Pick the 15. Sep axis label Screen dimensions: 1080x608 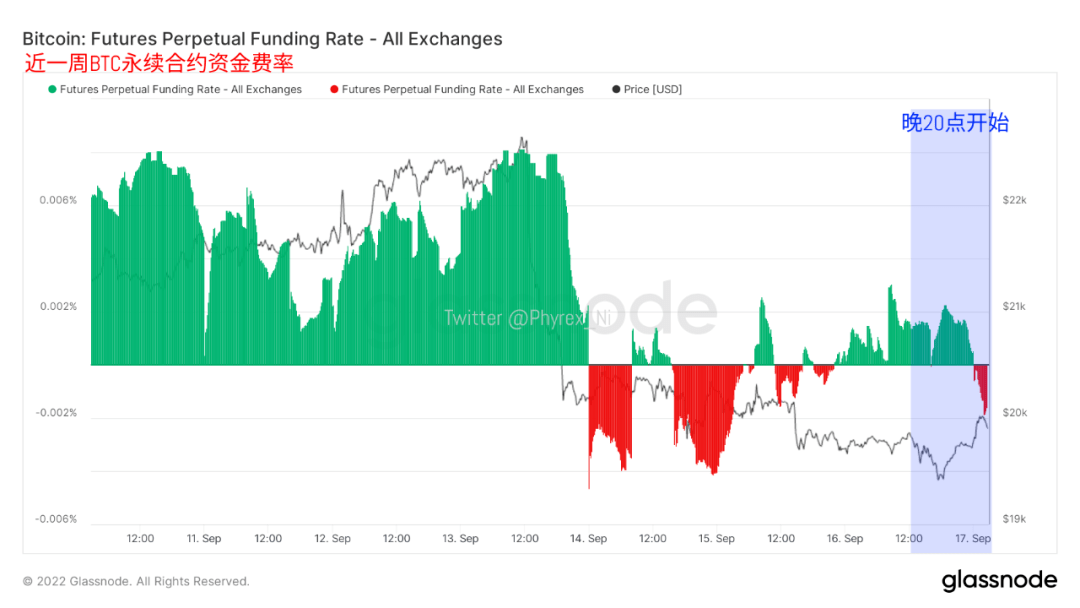point(716,539)
